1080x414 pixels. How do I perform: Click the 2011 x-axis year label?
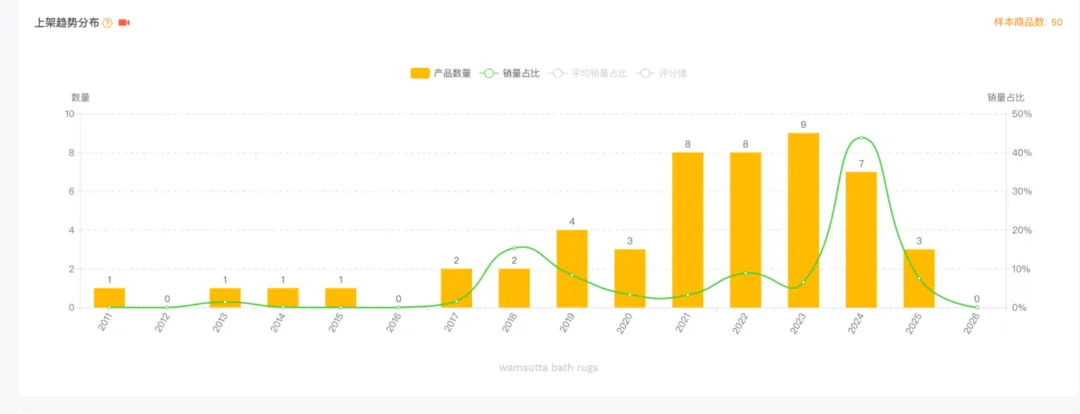pos(105,322)
